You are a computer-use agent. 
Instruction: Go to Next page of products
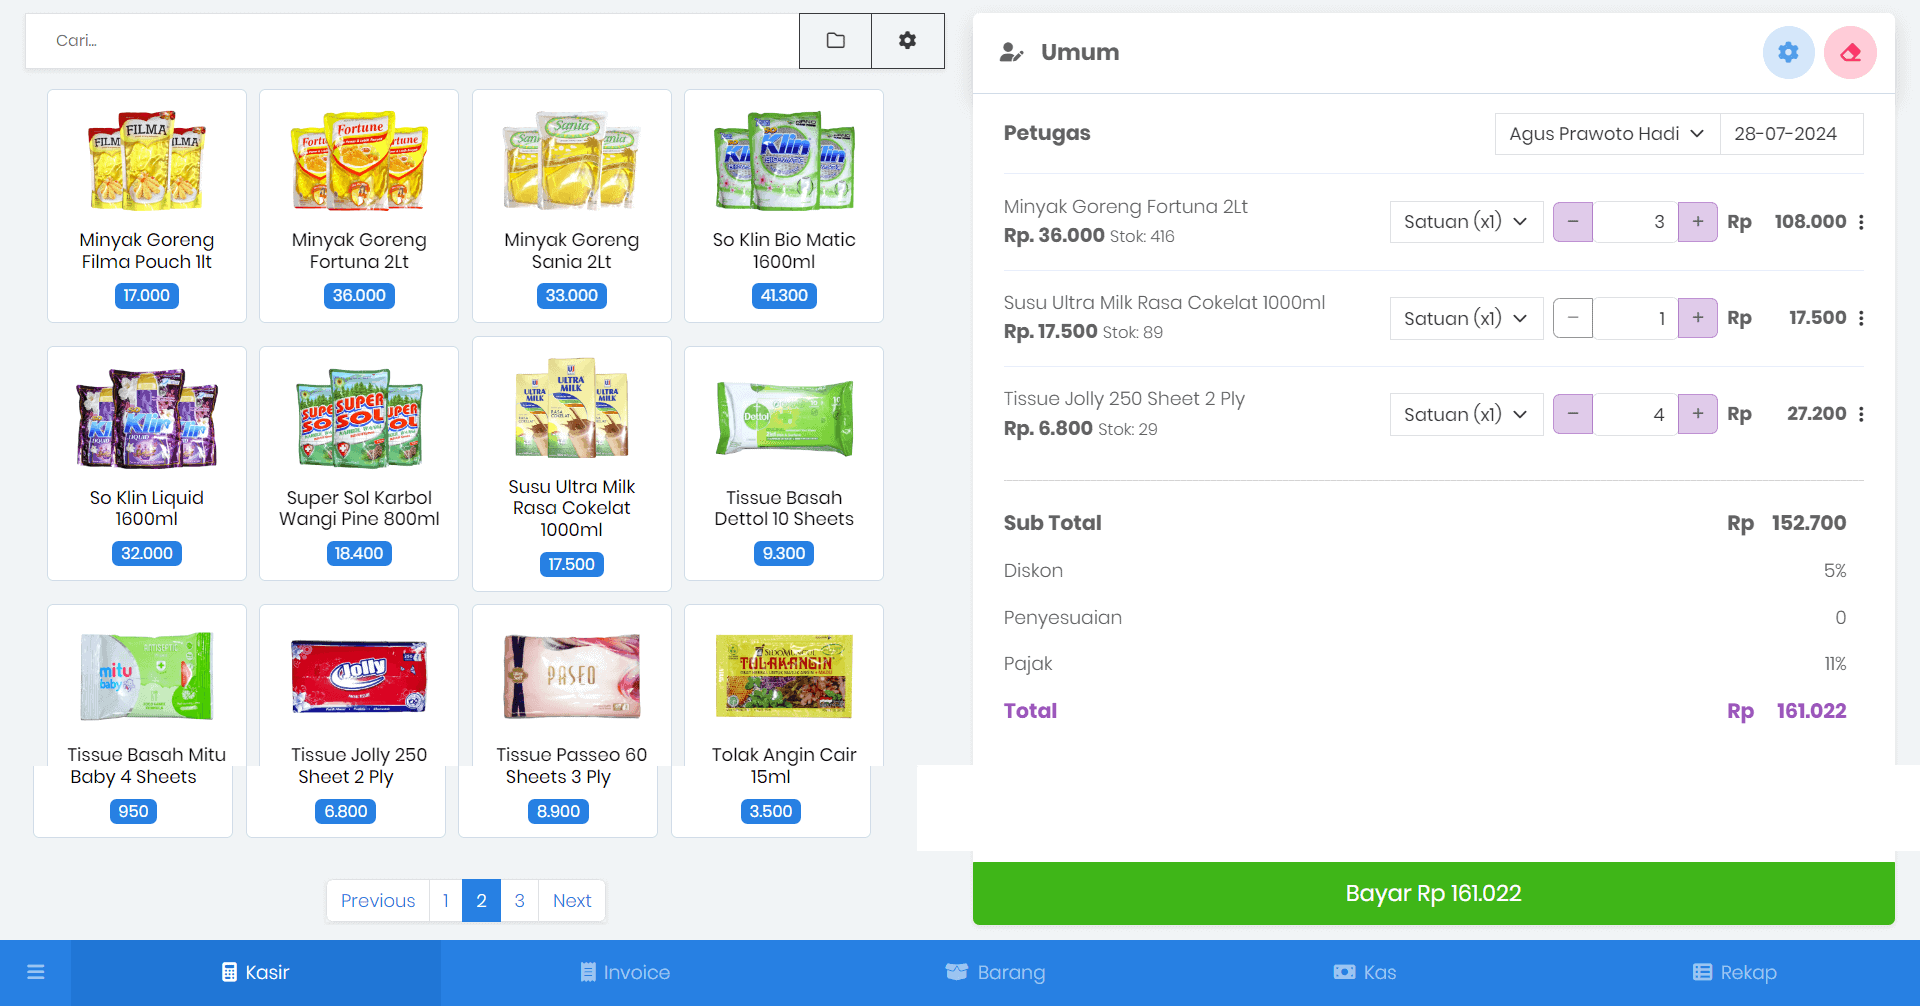(x=572, y=900)
